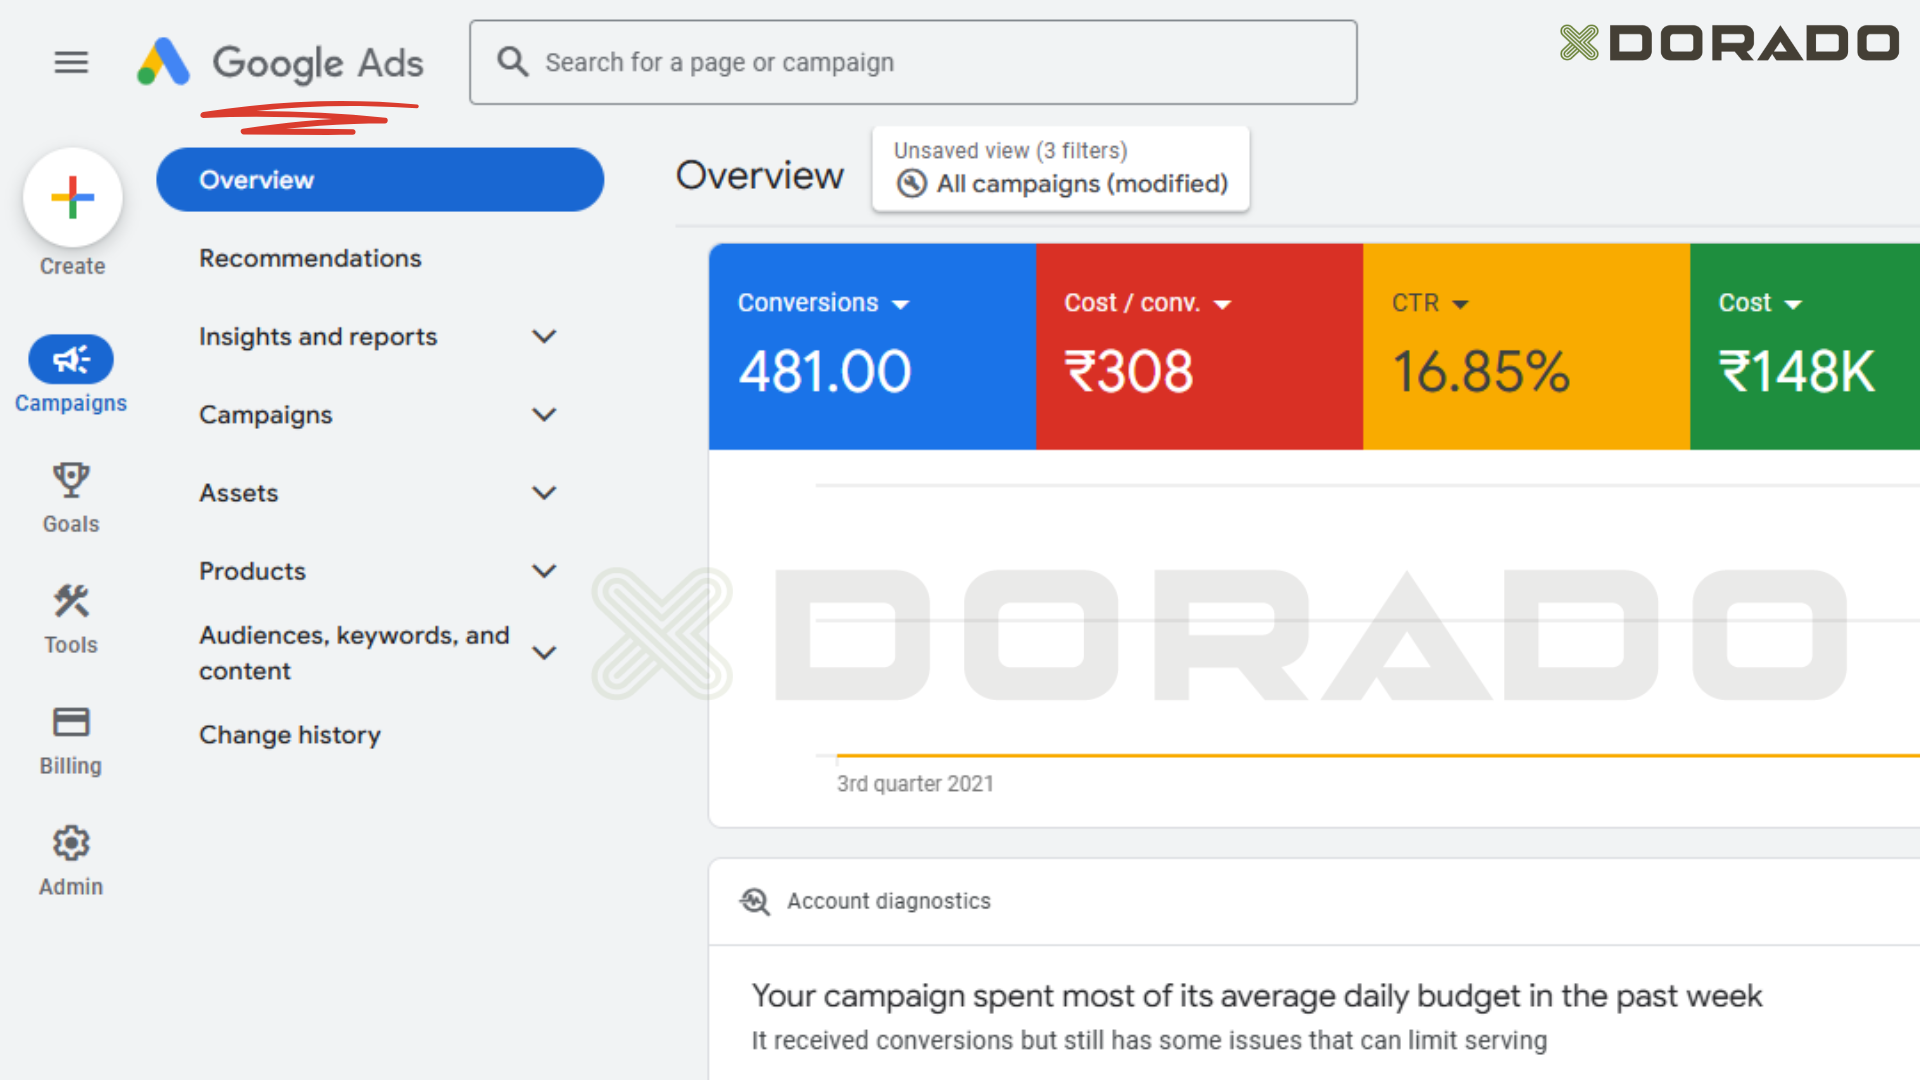Image resolution: width=1920 pixels, height=1080 pixels.
Task: Click the Create label under plus button
Action: 72,267
